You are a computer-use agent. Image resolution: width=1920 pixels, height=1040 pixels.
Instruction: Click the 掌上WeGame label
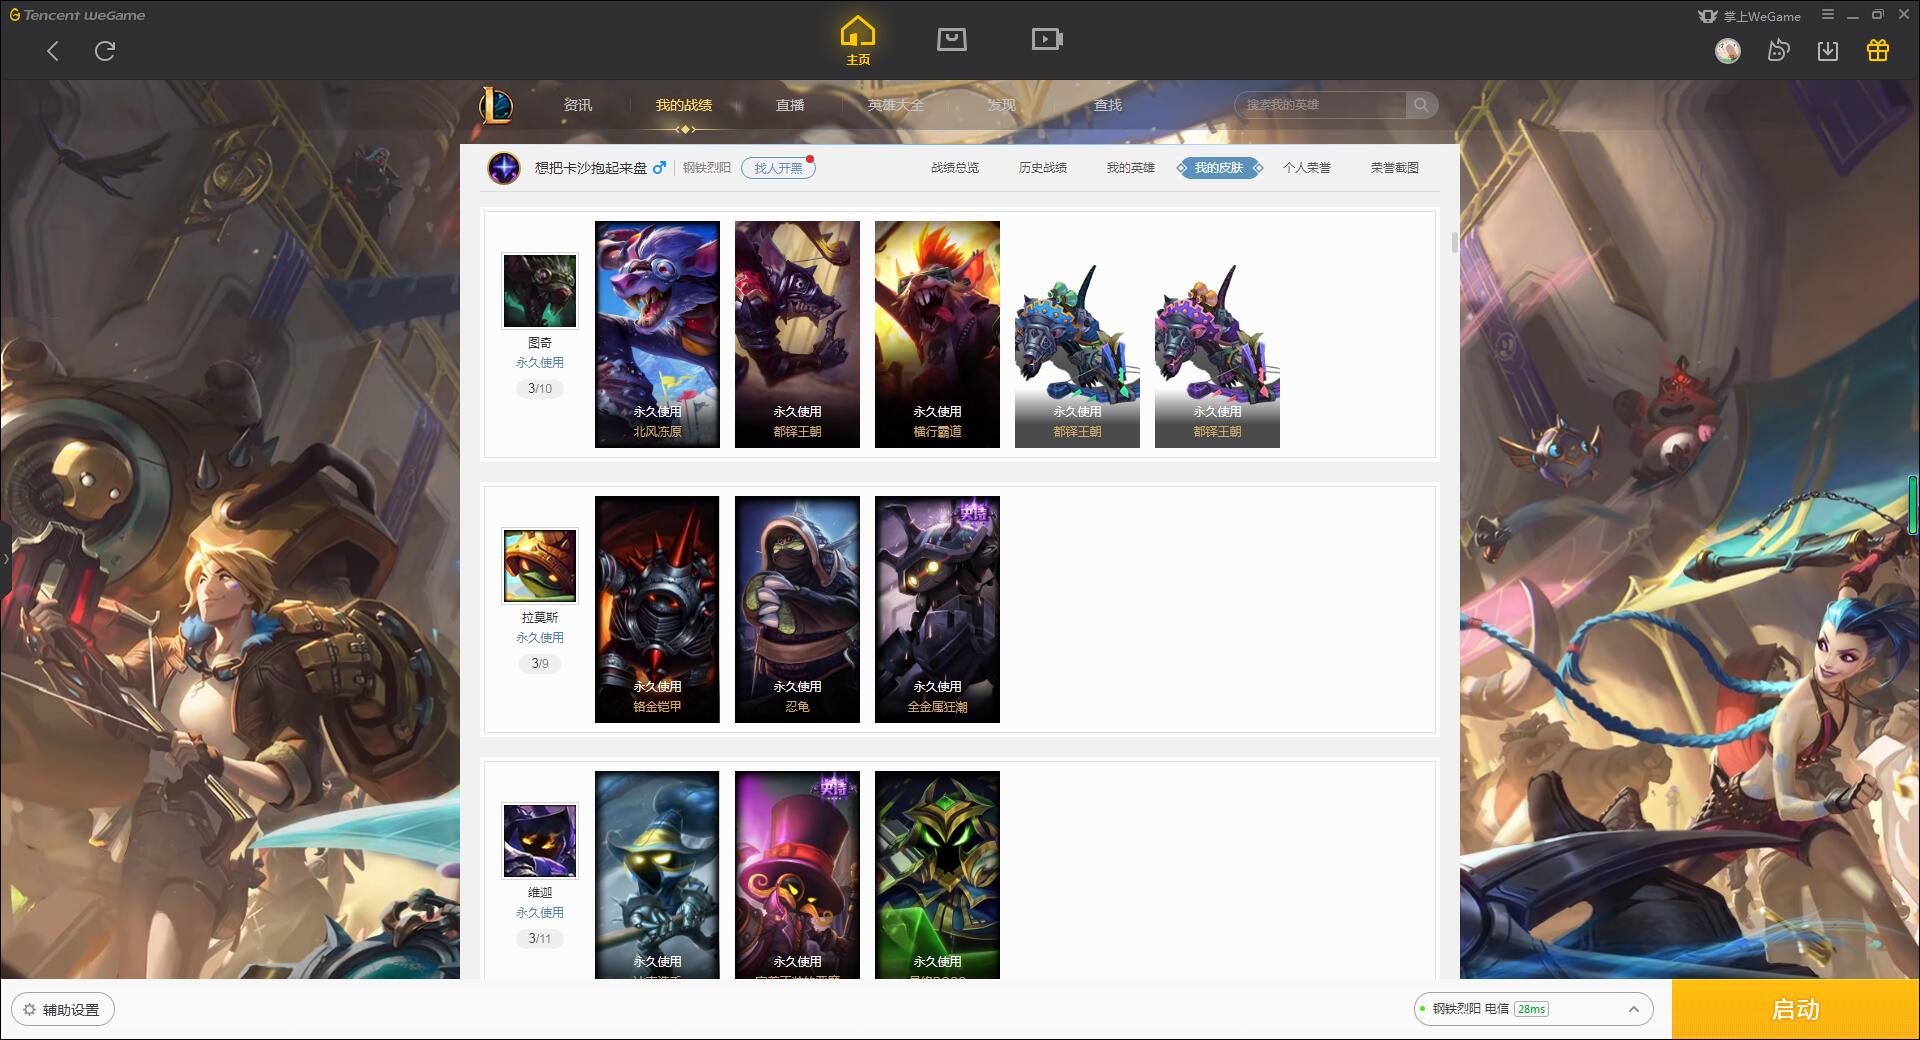[1762, 16]
